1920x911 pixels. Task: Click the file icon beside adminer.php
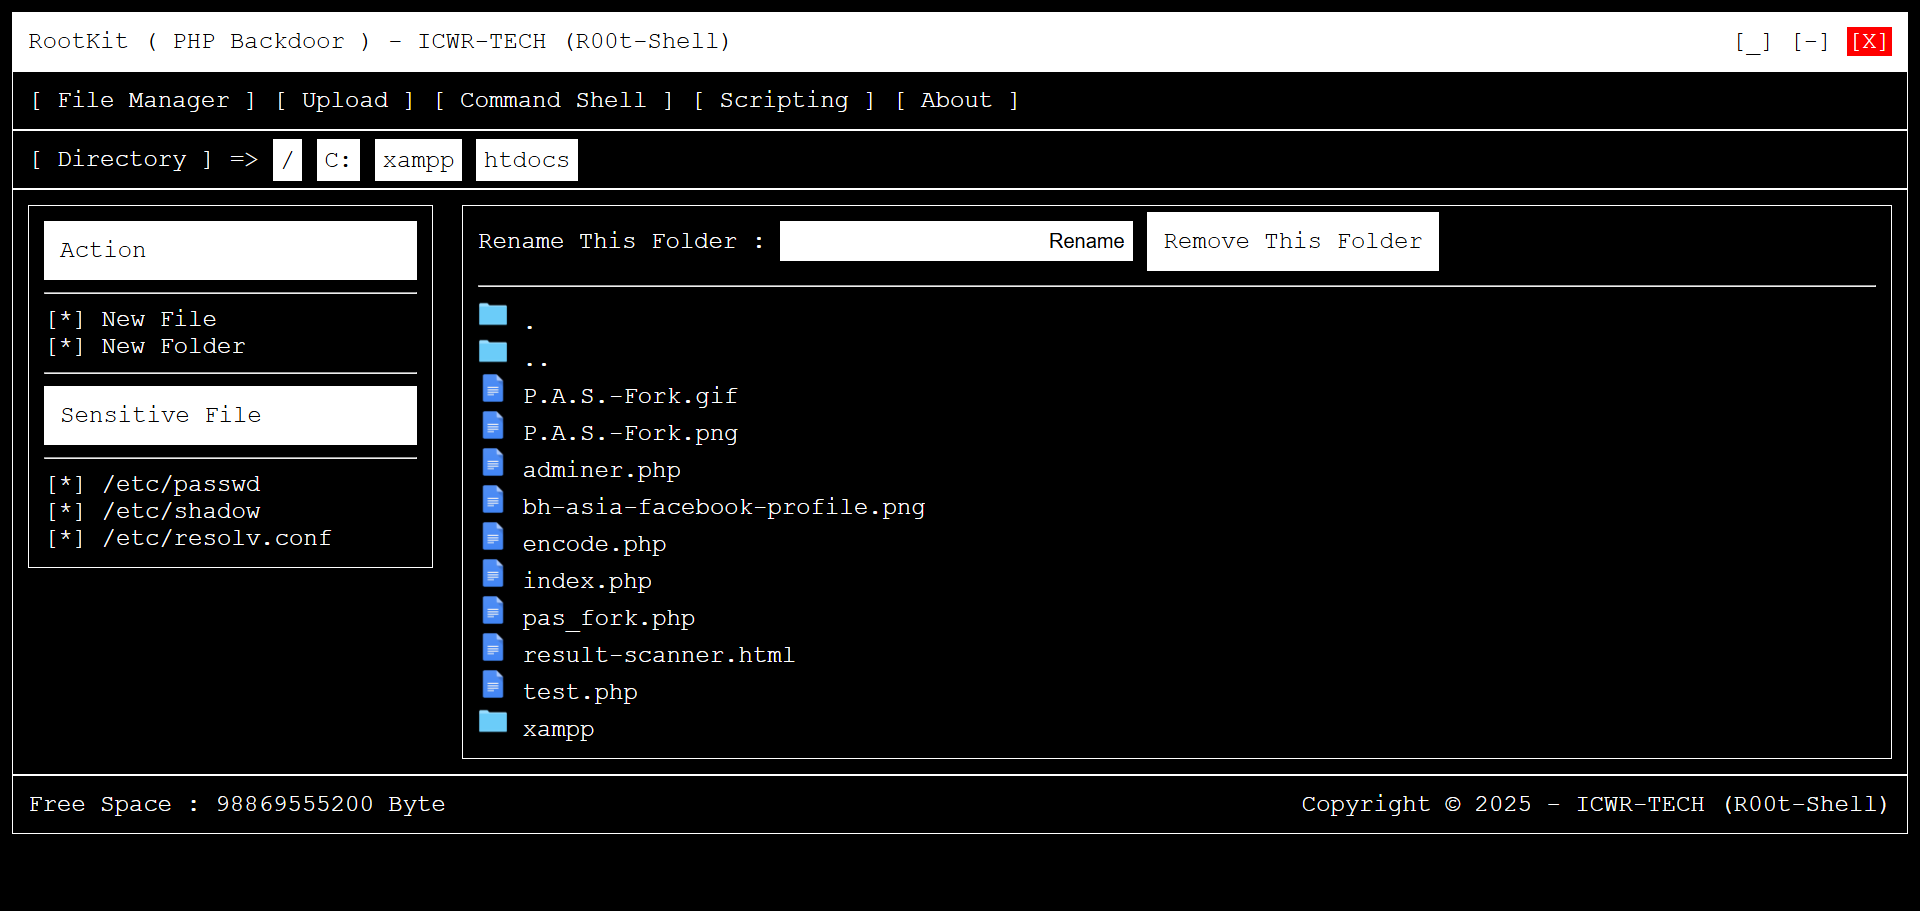click(x=493, y=462)
